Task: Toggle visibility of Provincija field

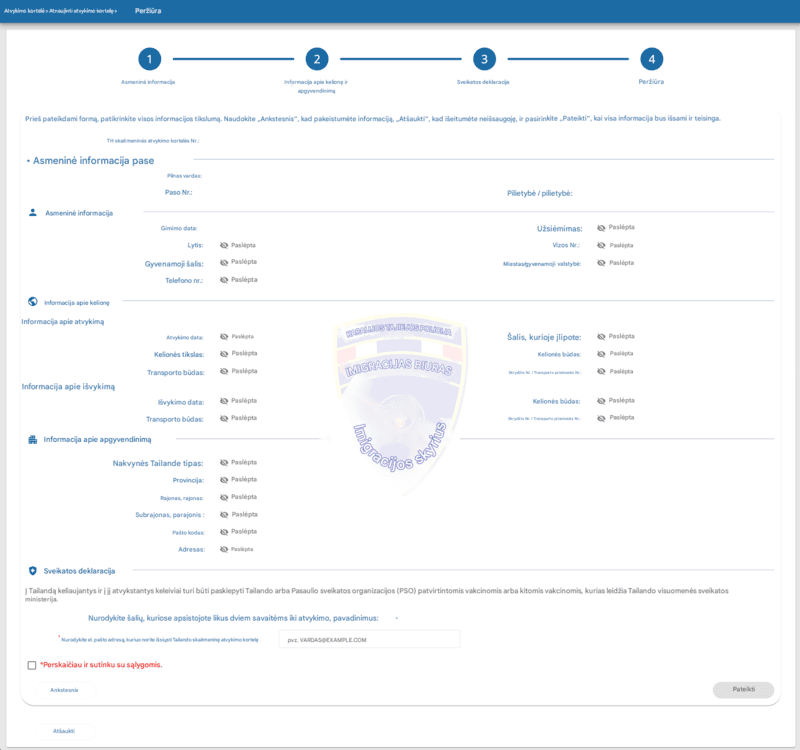Action: click(224, 480)
